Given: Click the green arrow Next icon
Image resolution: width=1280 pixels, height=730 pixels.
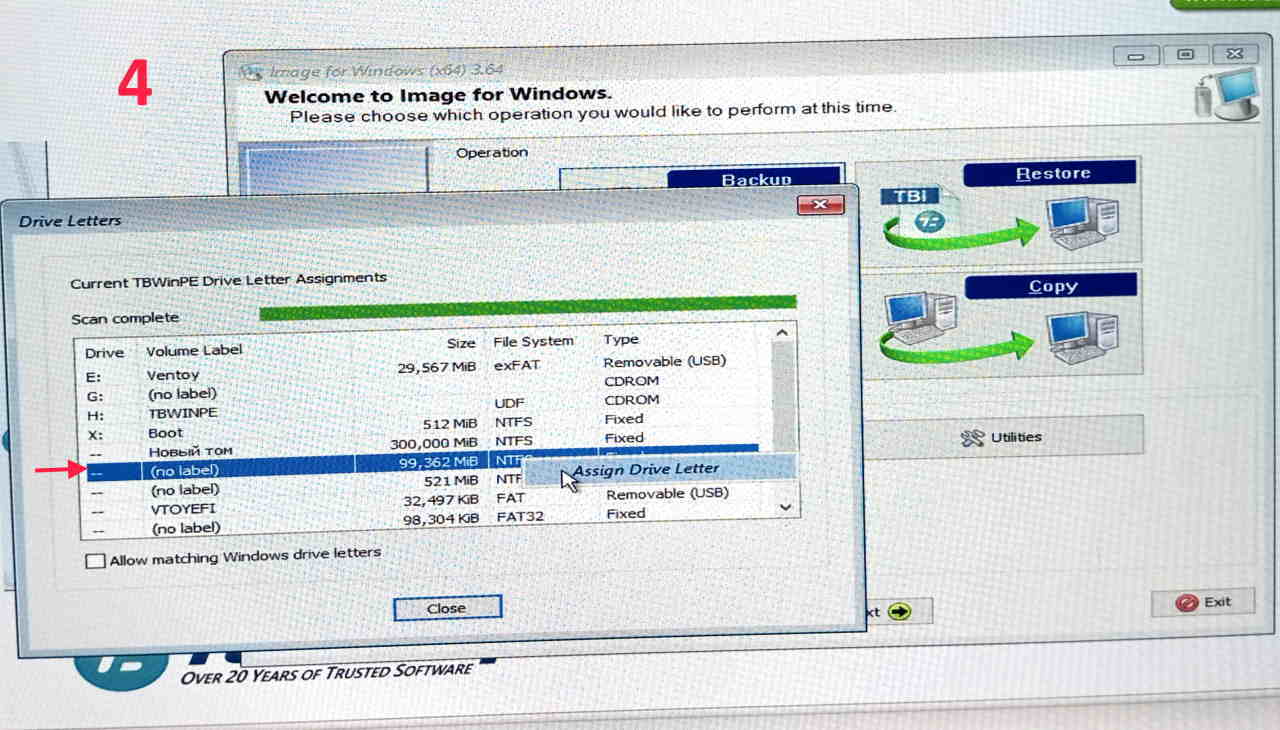Looking at the screenshot, I should (899, 611).
